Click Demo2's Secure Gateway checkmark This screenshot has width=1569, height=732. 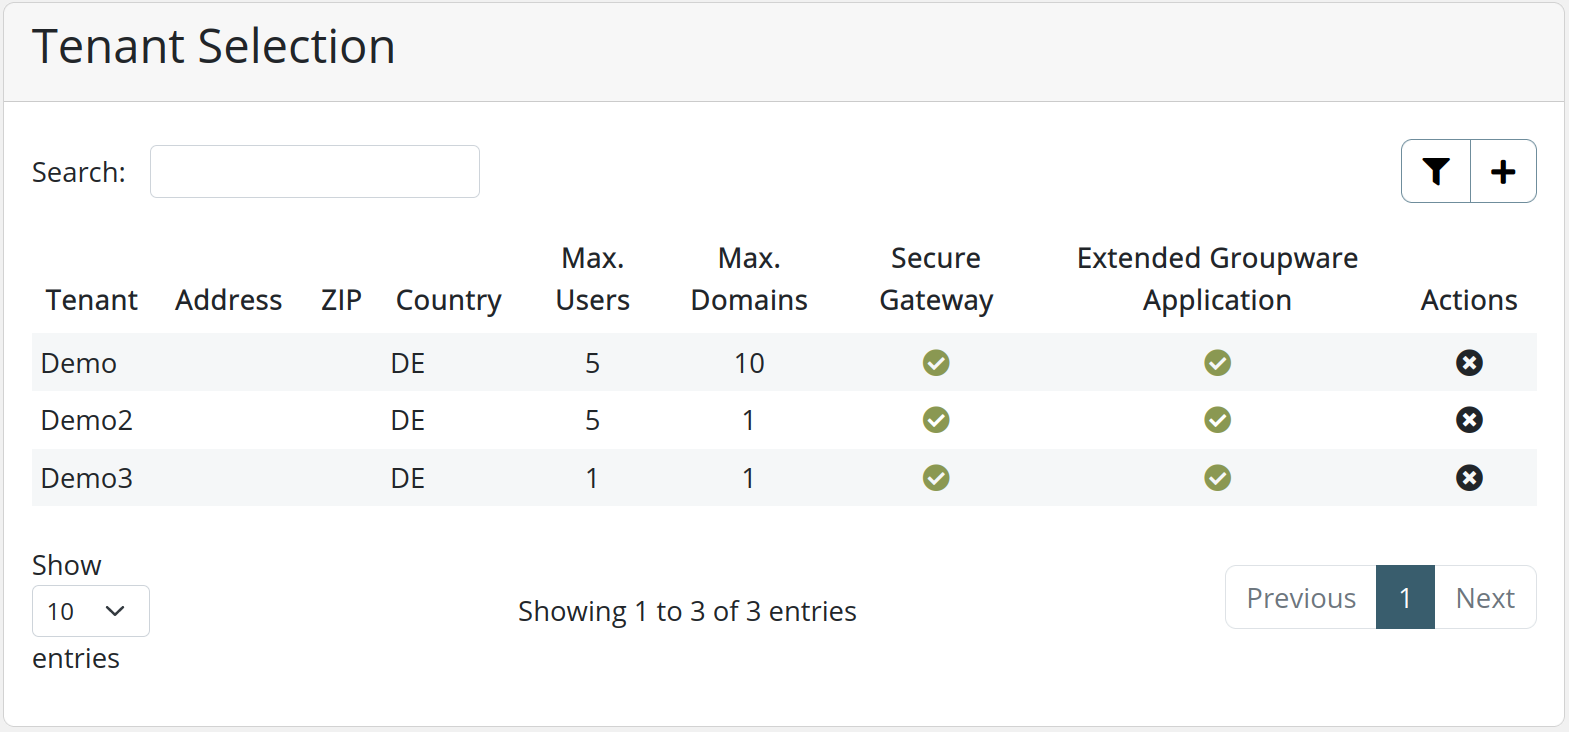936,420
